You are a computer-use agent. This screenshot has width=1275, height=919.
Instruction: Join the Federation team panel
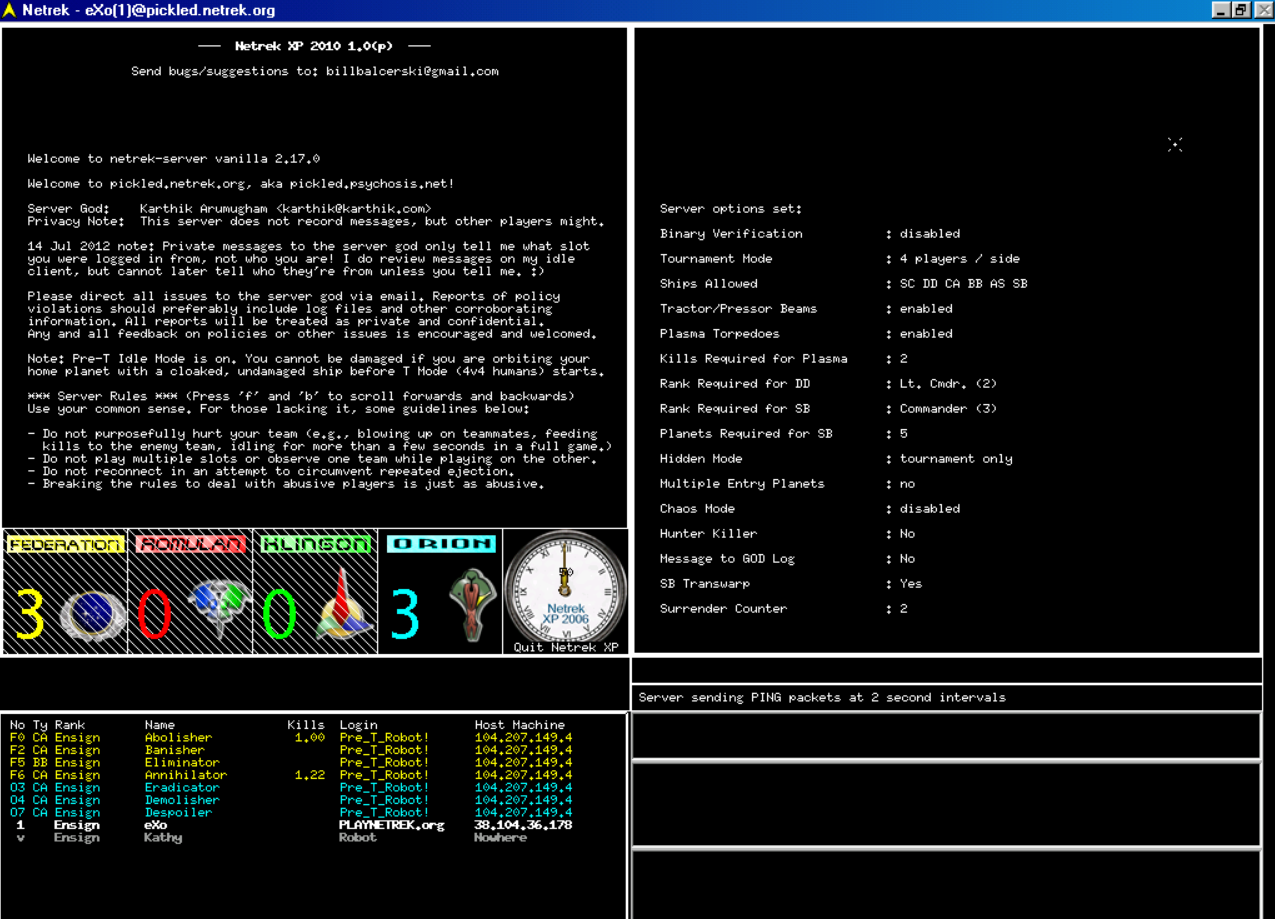coord(65,591)
